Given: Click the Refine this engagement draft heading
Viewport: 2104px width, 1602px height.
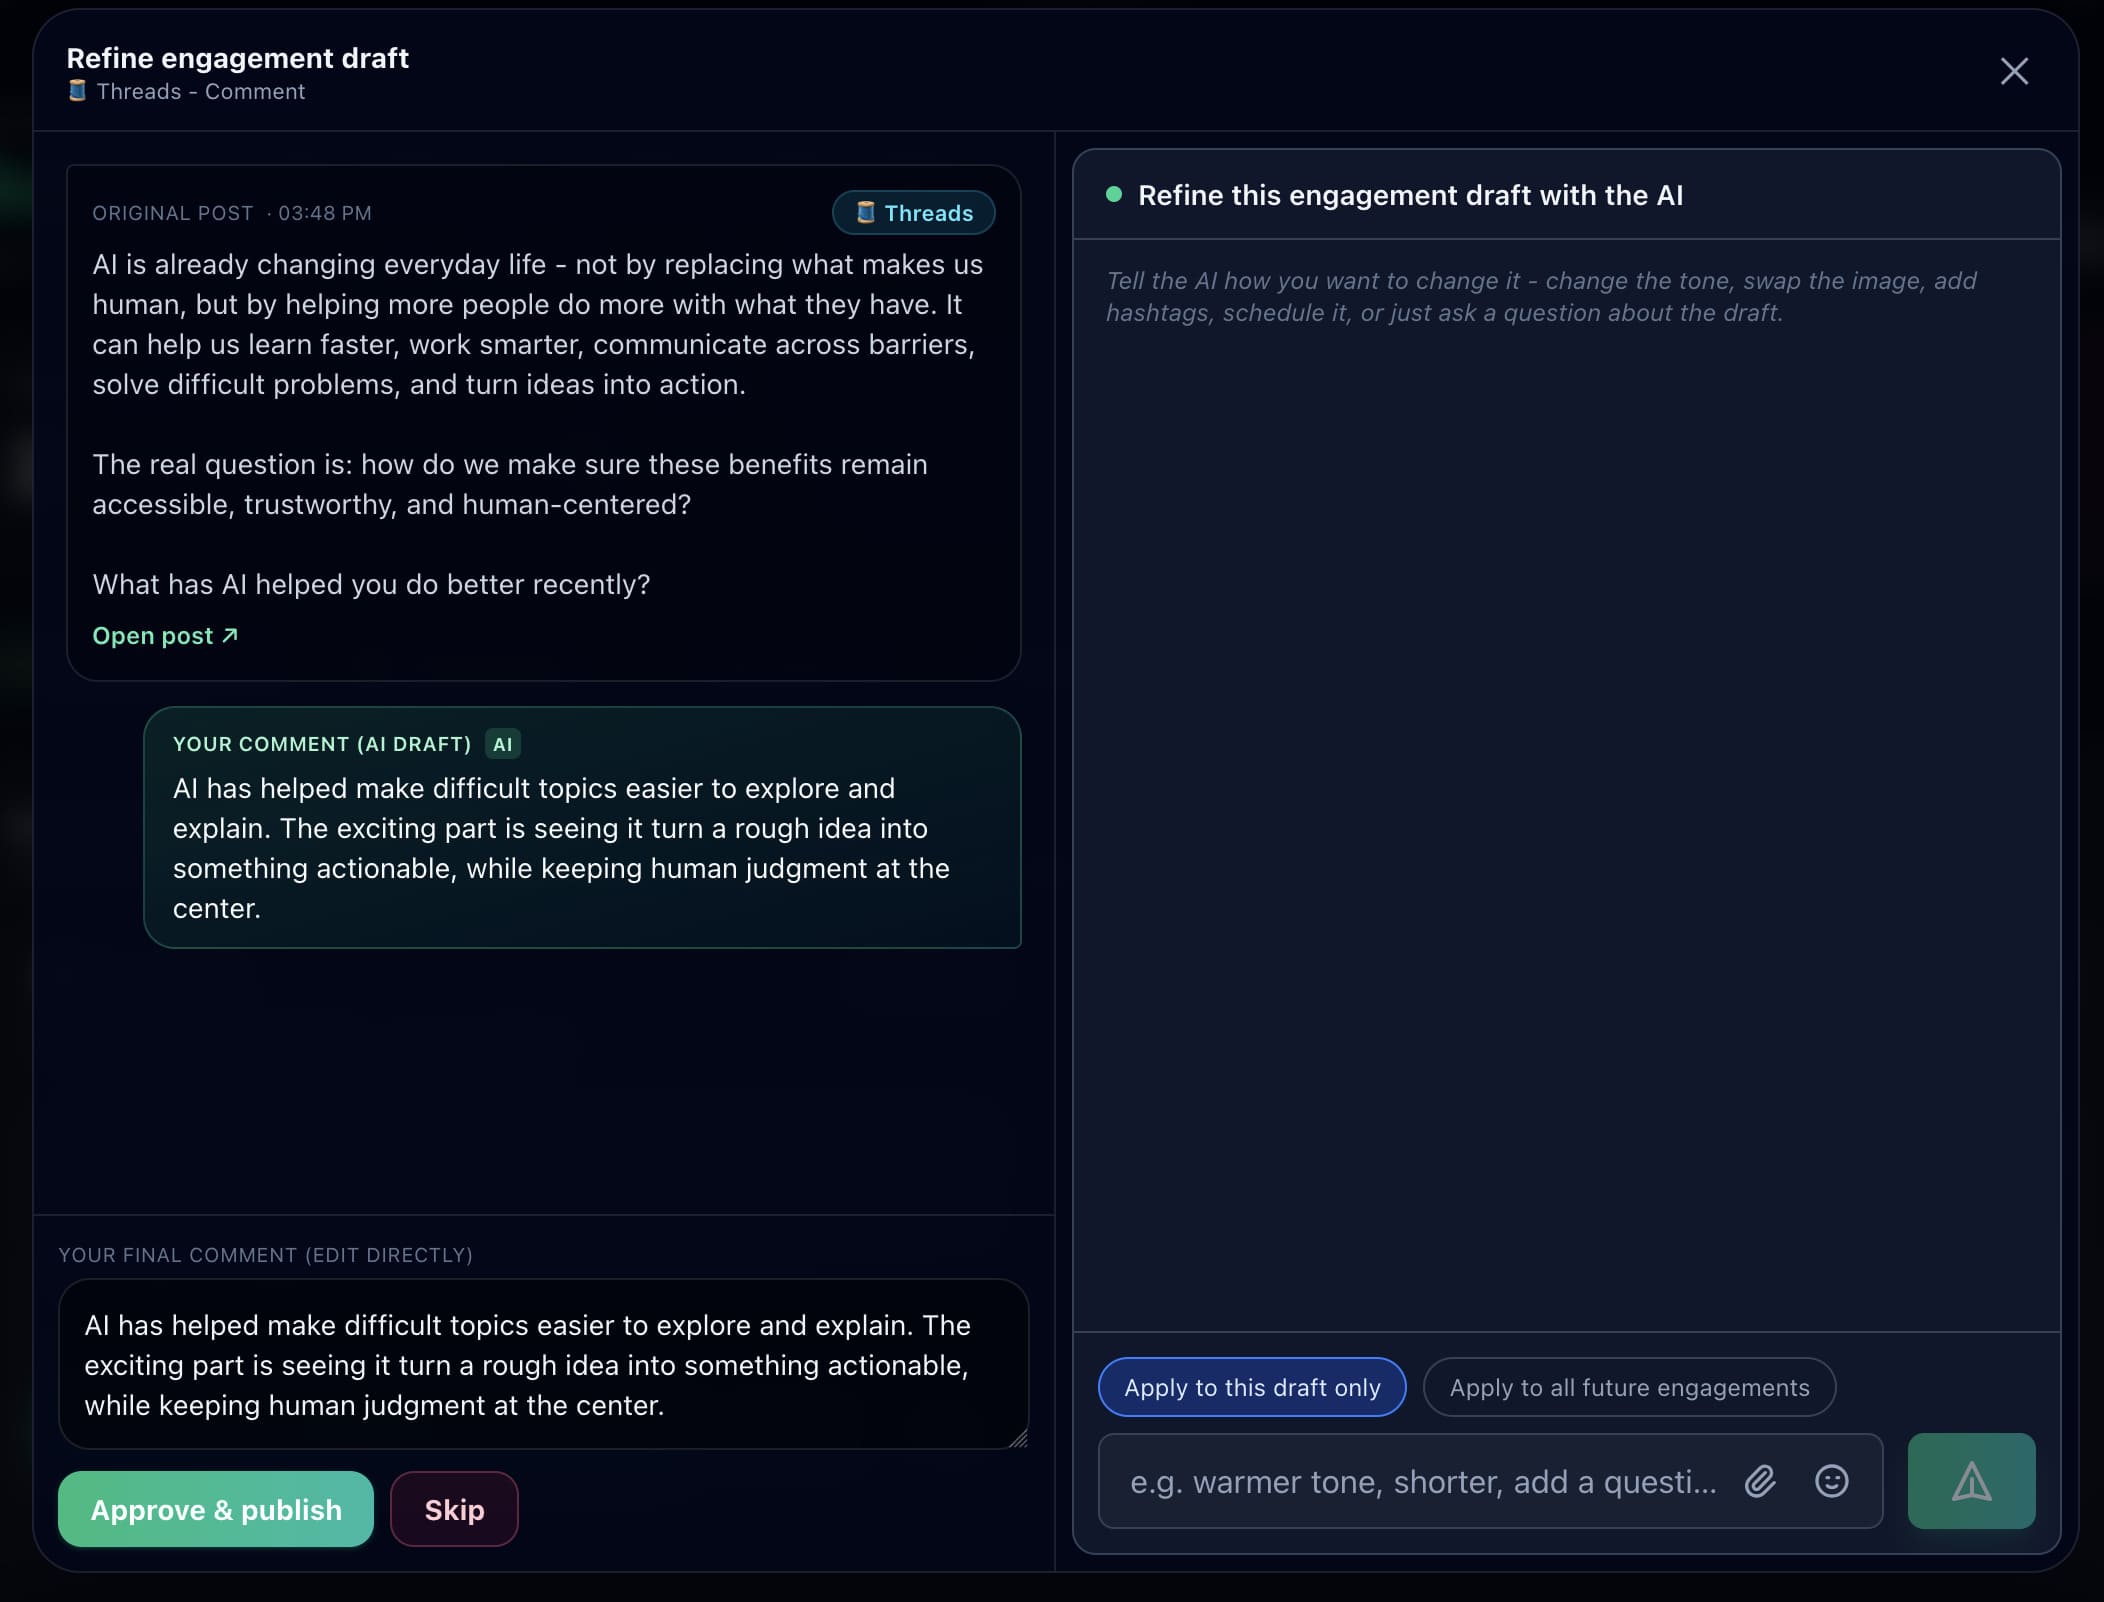Looking at the screenshot, I should (x=1410, y=195).
